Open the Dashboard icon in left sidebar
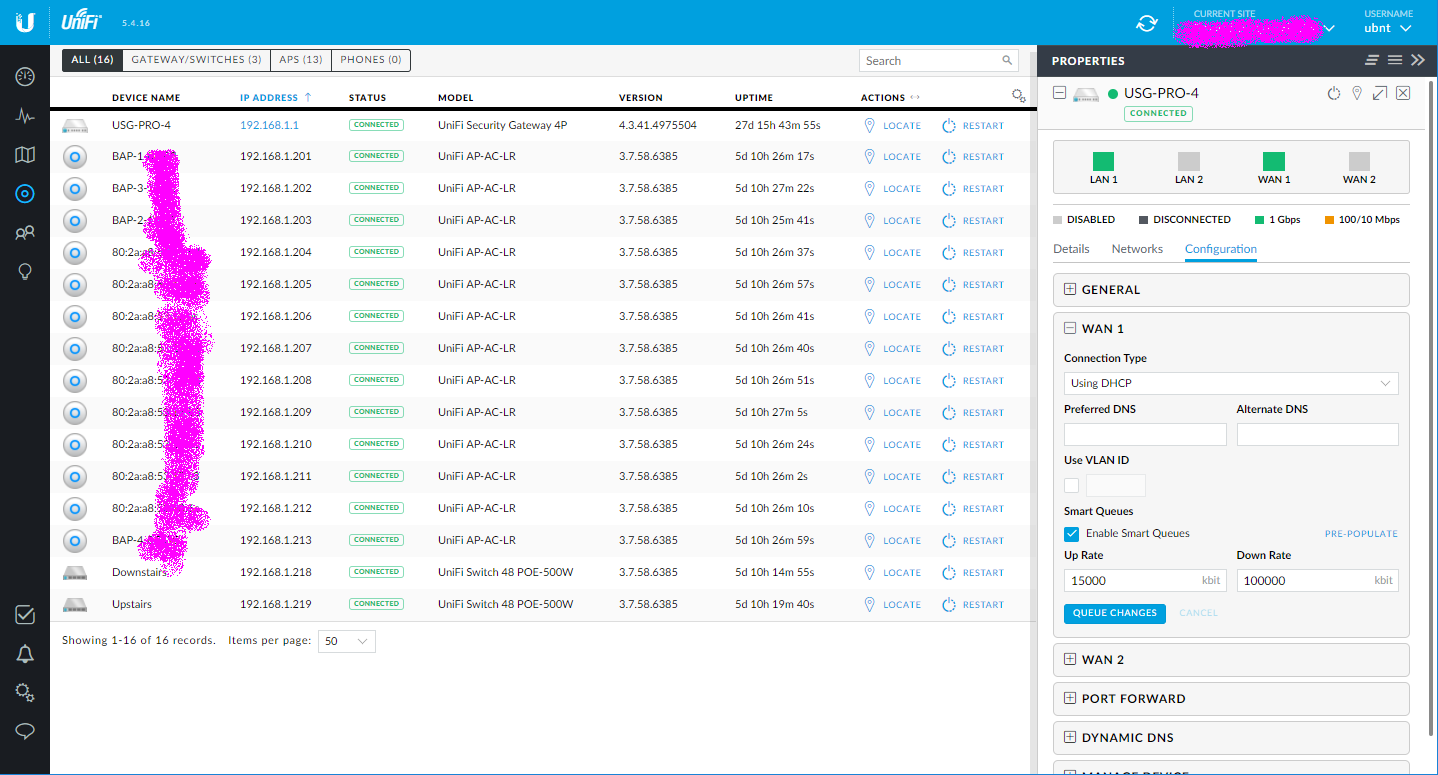 [25, 77]
